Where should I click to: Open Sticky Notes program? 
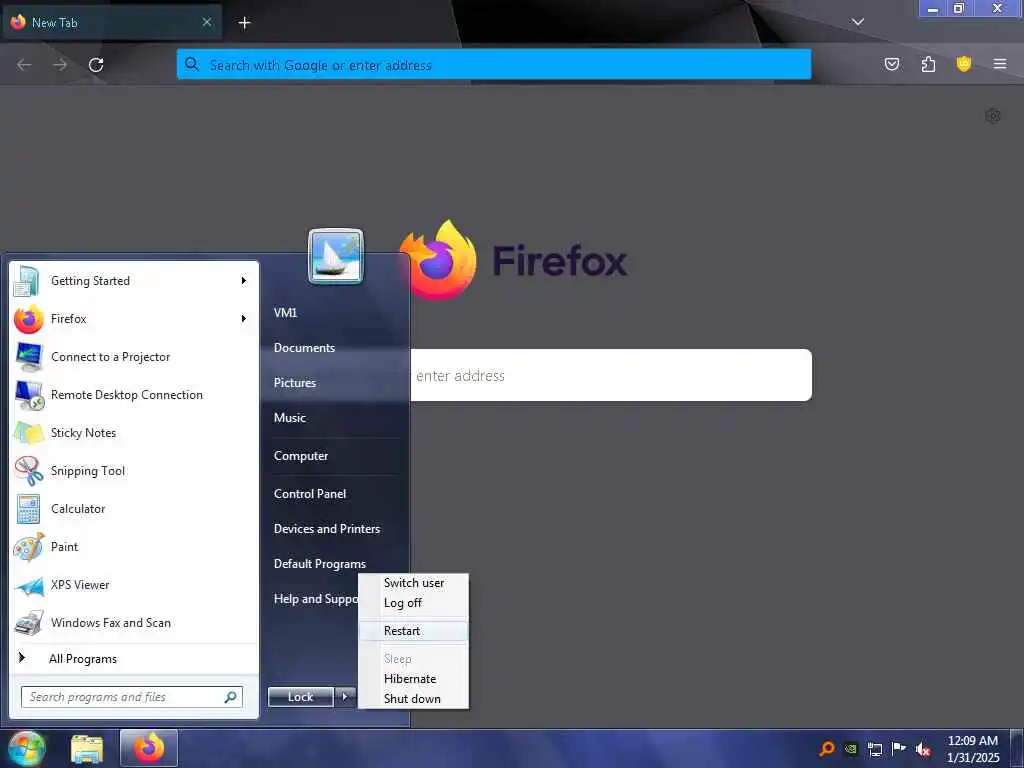point(134,432)
